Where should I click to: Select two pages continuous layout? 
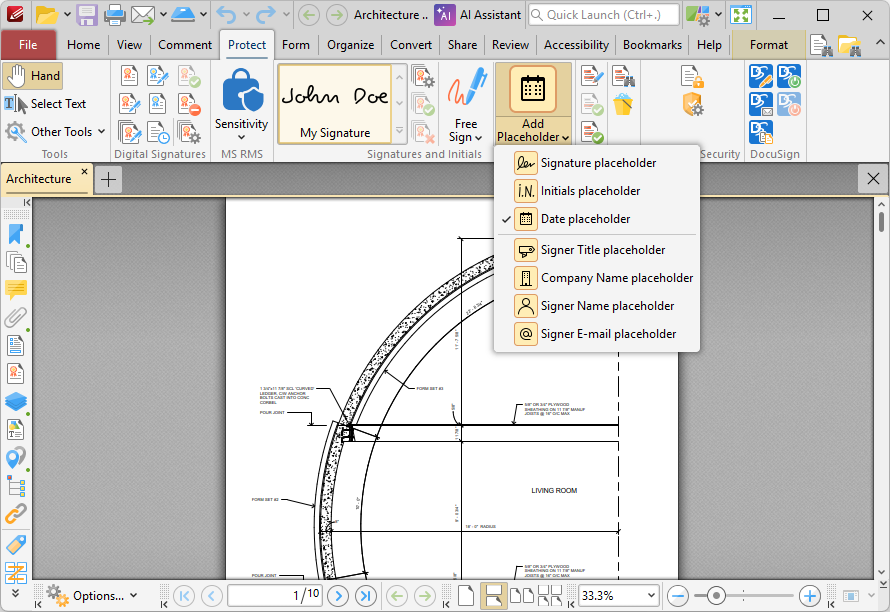[550, 596]
